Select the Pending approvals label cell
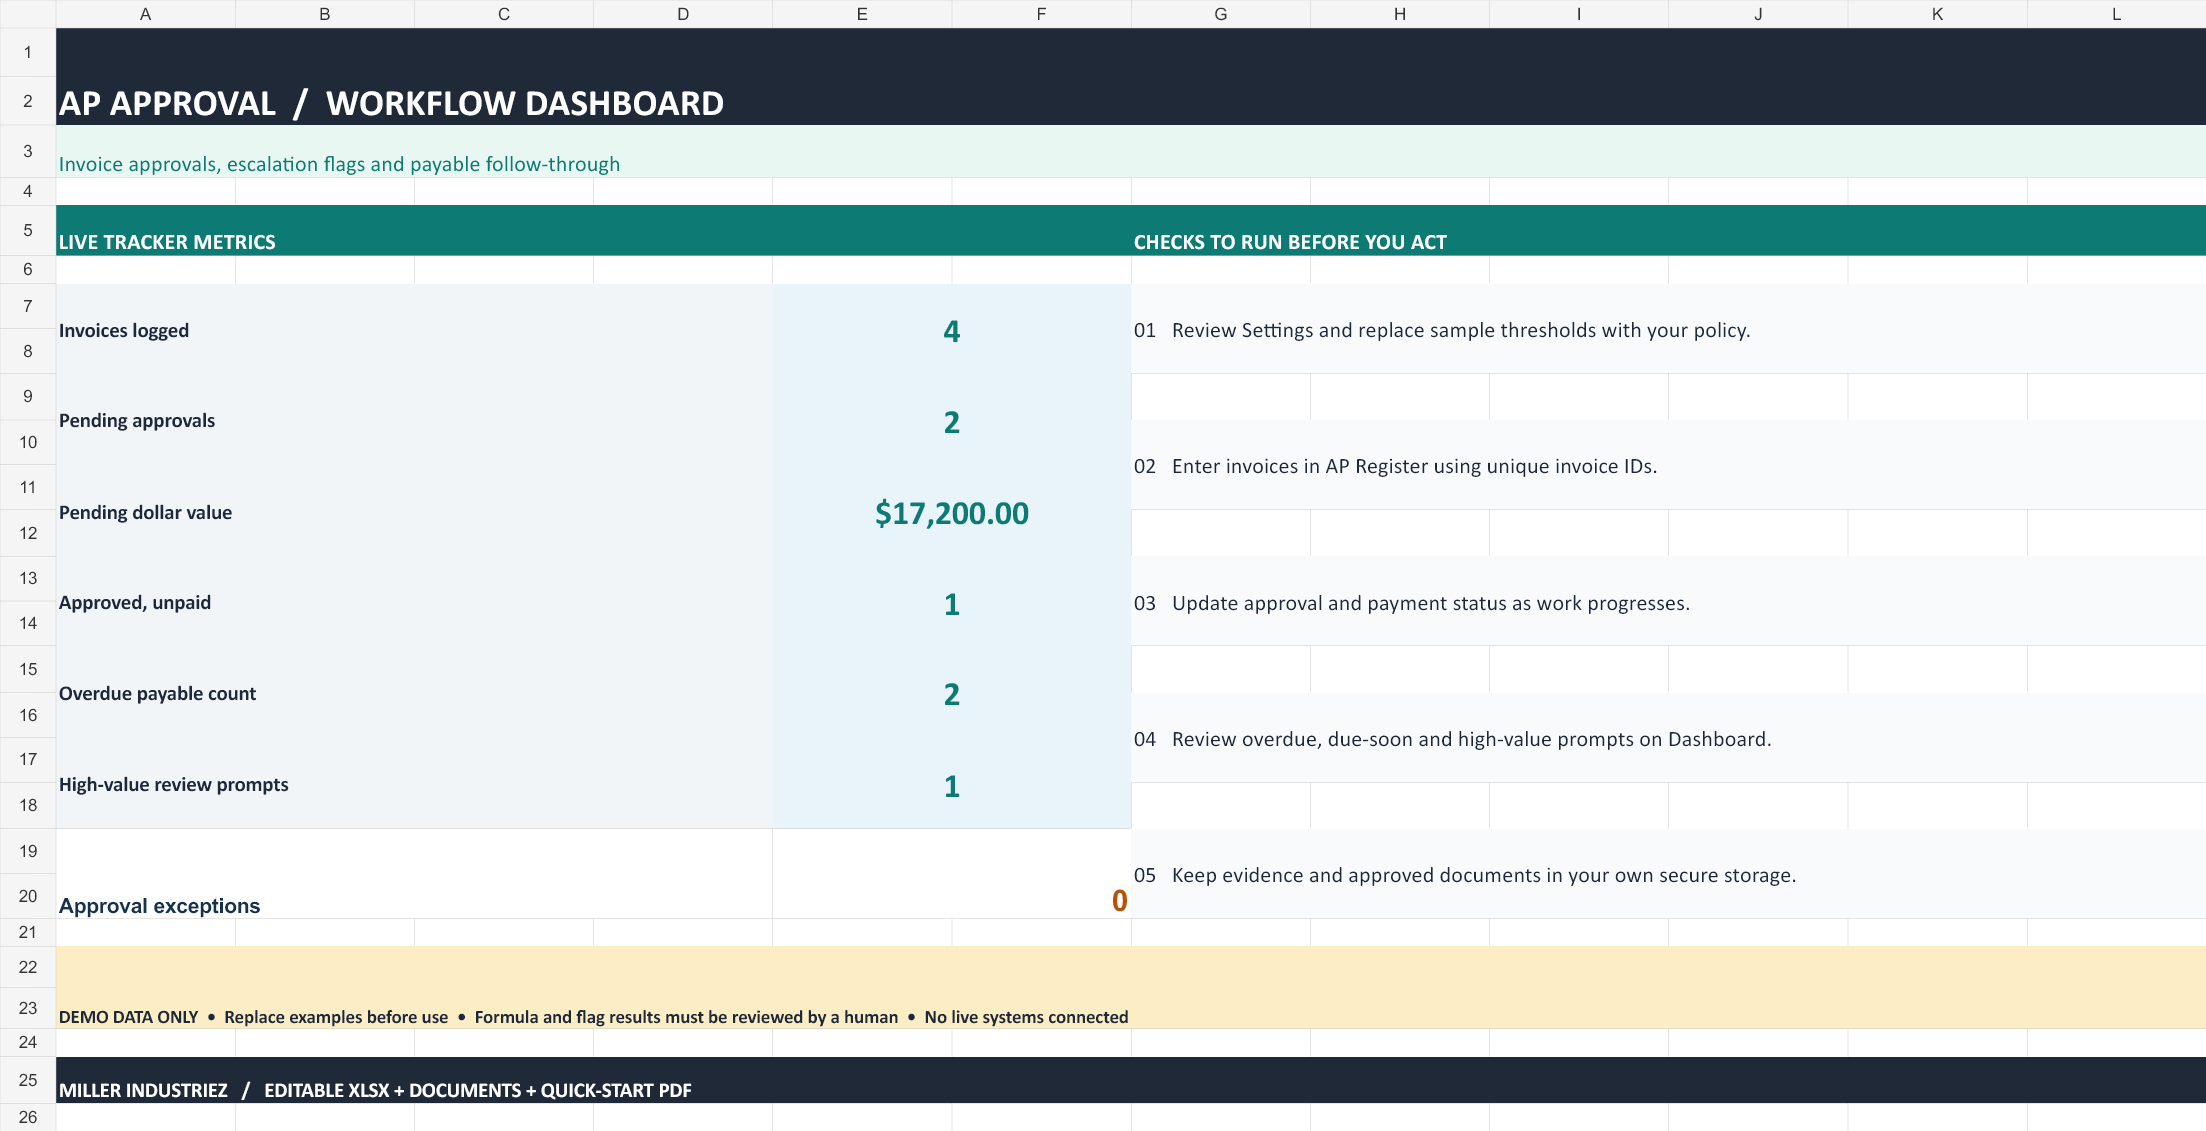Viewport: 2206px width, 1131px height. coord(414,420)
